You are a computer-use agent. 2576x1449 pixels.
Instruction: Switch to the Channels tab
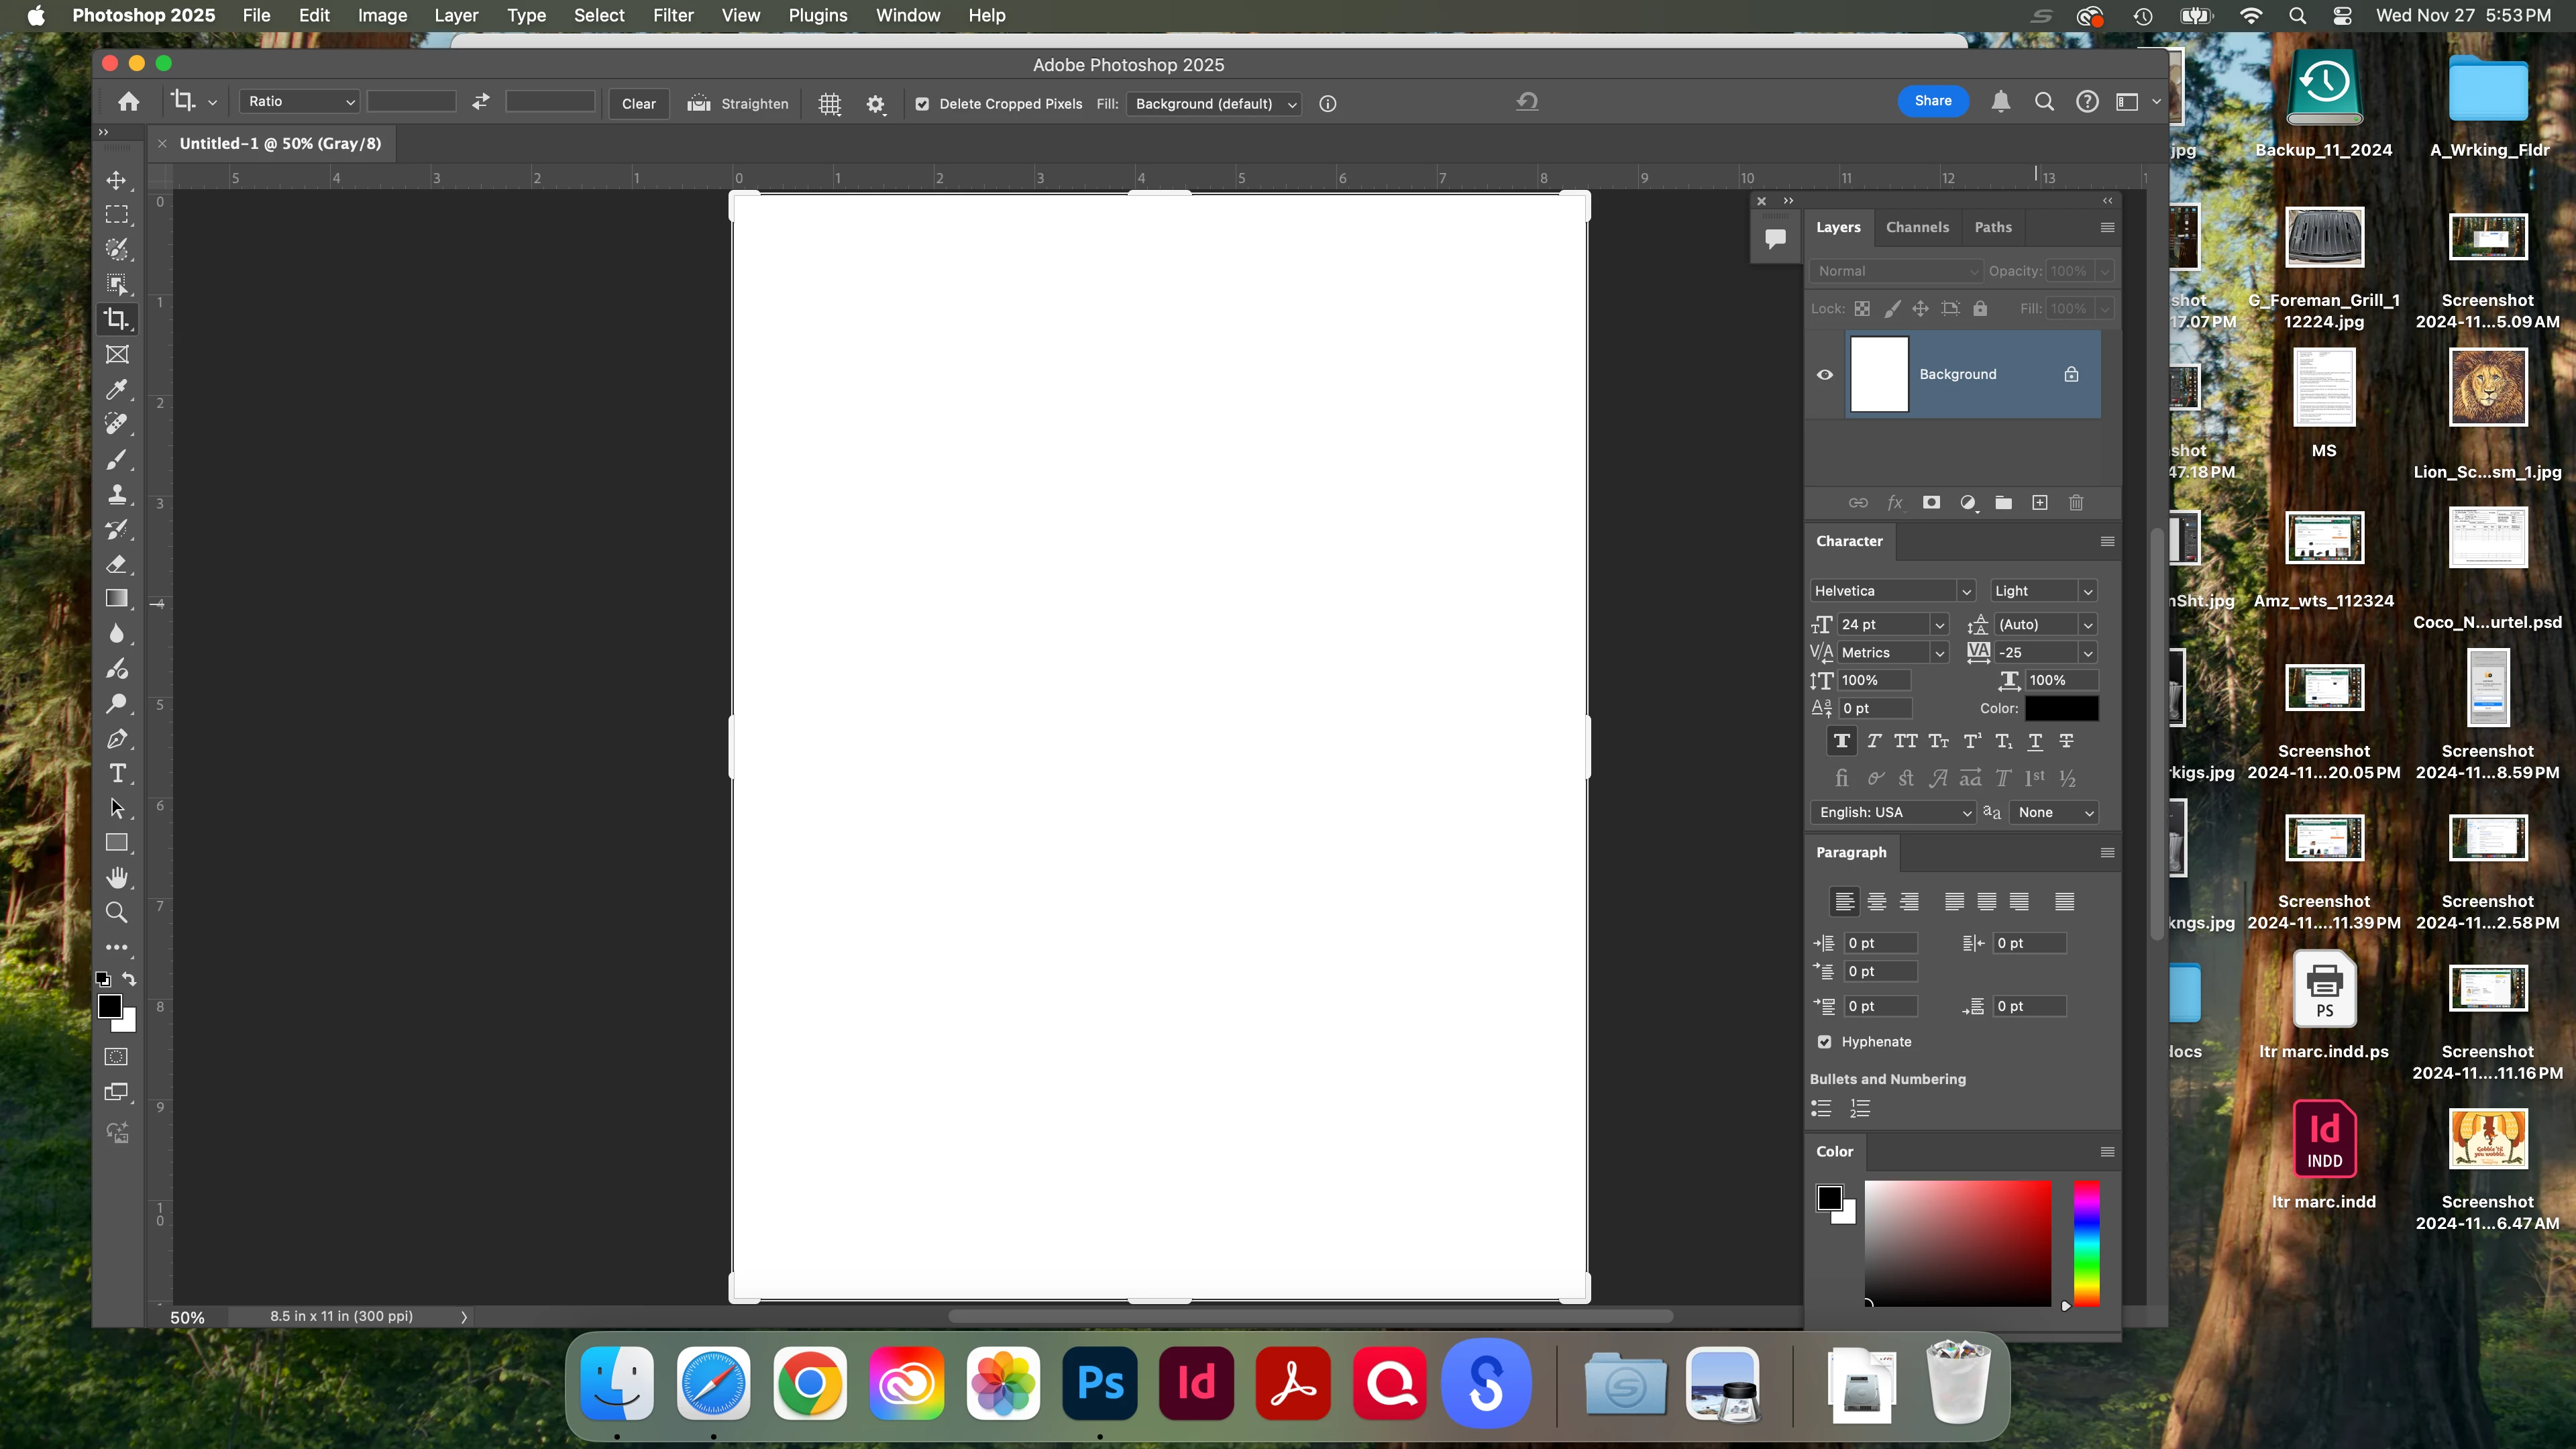coord(1917,227)
